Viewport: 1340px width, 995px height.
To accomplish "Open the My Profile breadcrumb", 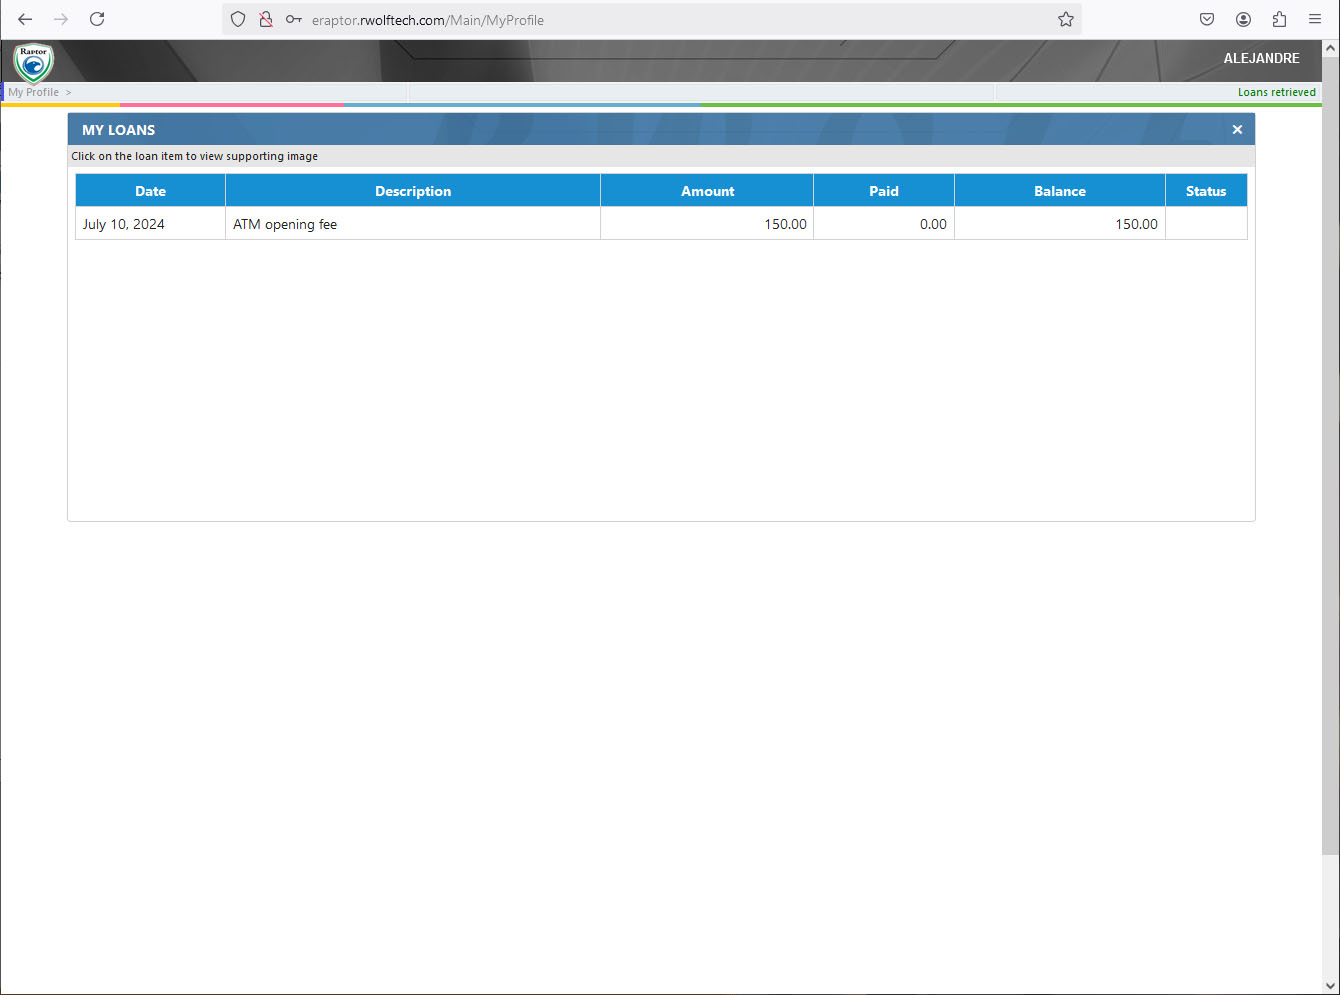I will pyautogui.click(x=34, y=92).
